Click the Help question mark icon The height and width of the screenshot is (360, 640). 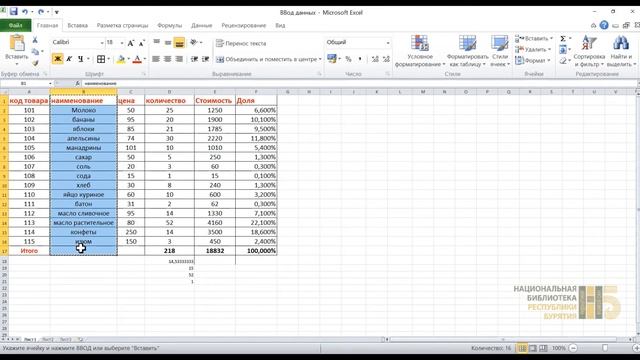604,25
